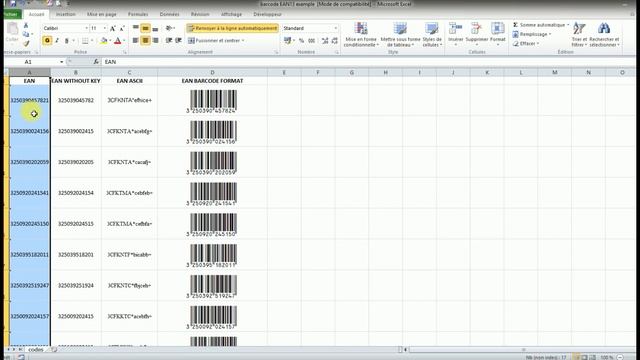The height and width of the screenshot is (360, 640).
Task: Click the increase indent icon
Action: 178,40
